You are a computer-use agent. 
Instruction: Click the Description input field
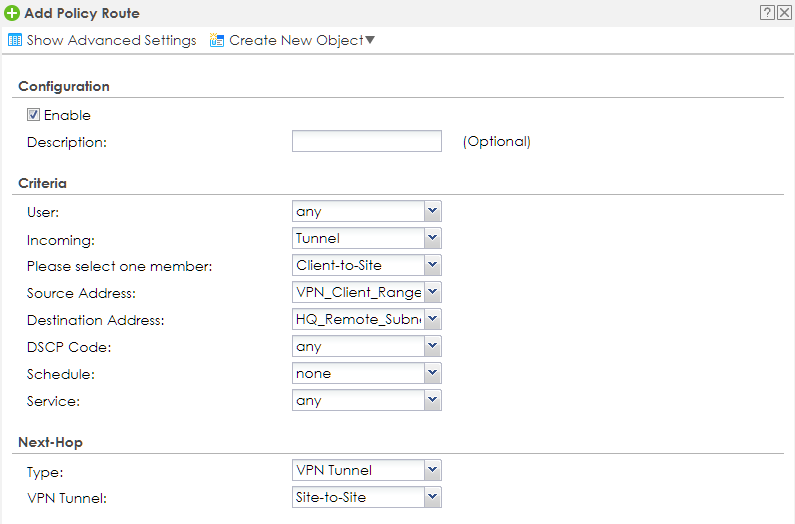point(366,142)
